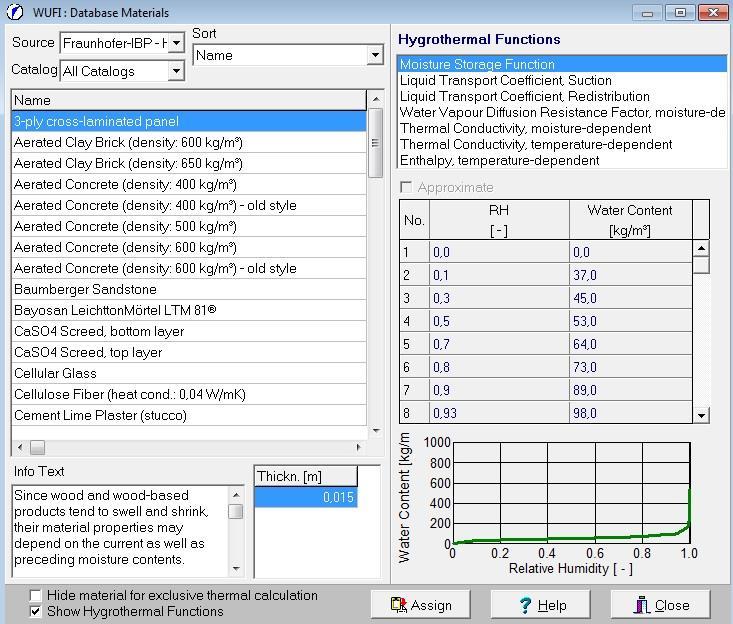Click RH cell 0,93 in row 8
The width and height of the screenshot is (733, 624).
[x=499, y=412]
